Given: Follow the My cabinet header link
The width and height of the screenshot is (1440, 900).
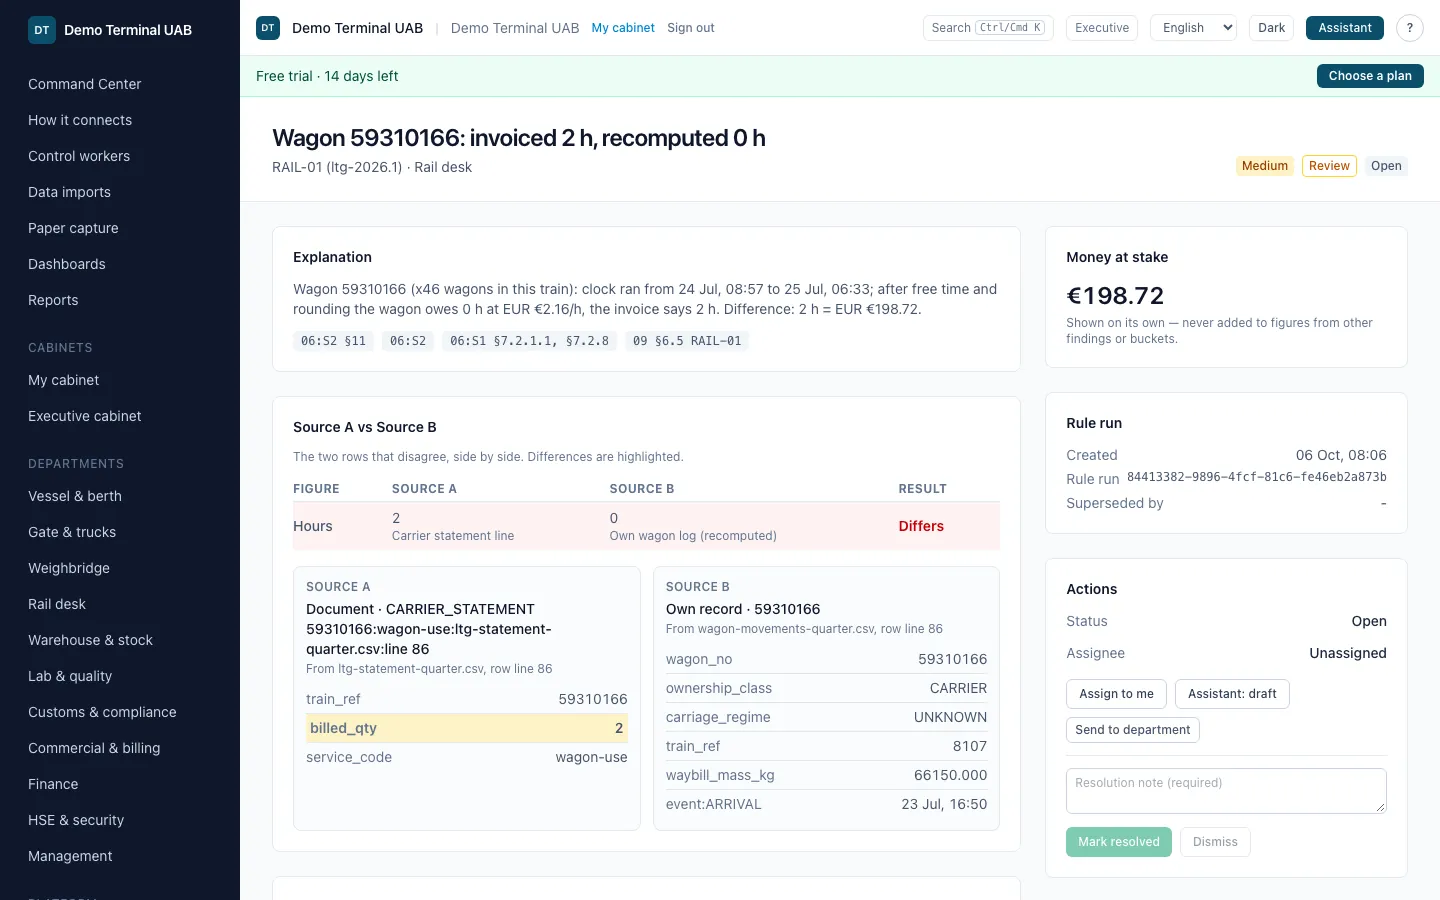Looking at the screenshot, I should [623, 28].
